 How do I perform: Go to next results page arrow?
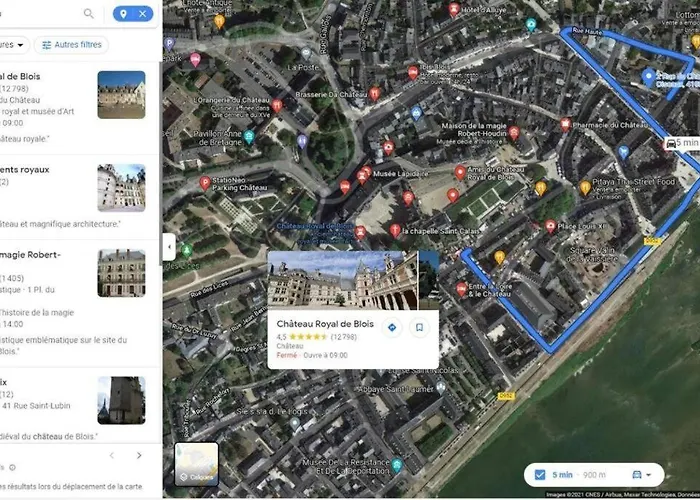point(139,455)
